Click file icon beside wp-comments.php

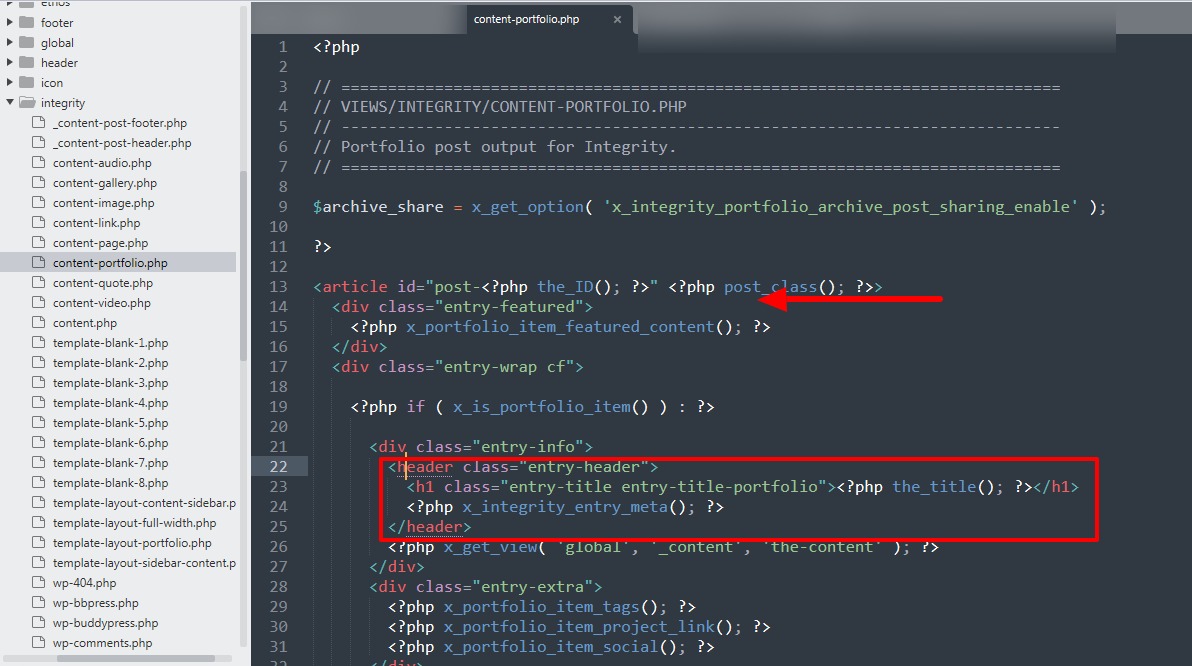pyautogui.click(x=39, y=642)
